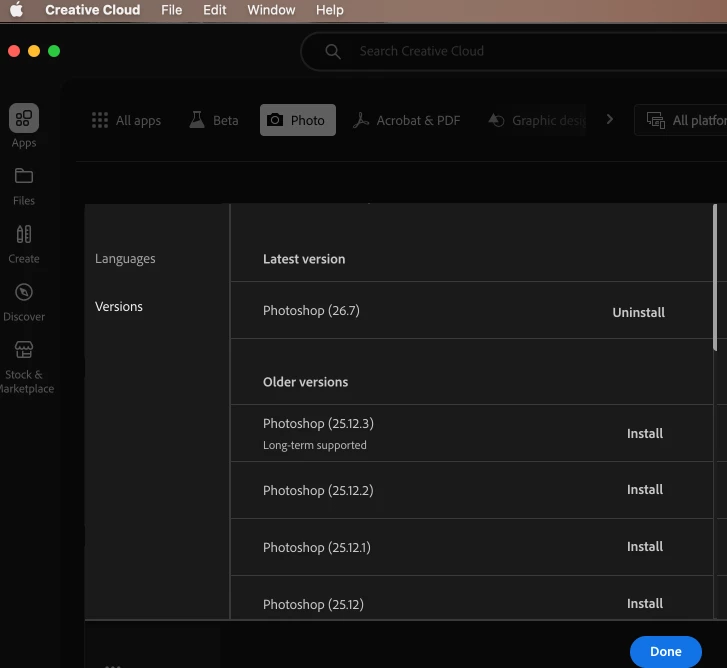Screen dimensions: 727x668
Task: Click the Search Creative Cloud field
Action: click(x=514, y=51)
